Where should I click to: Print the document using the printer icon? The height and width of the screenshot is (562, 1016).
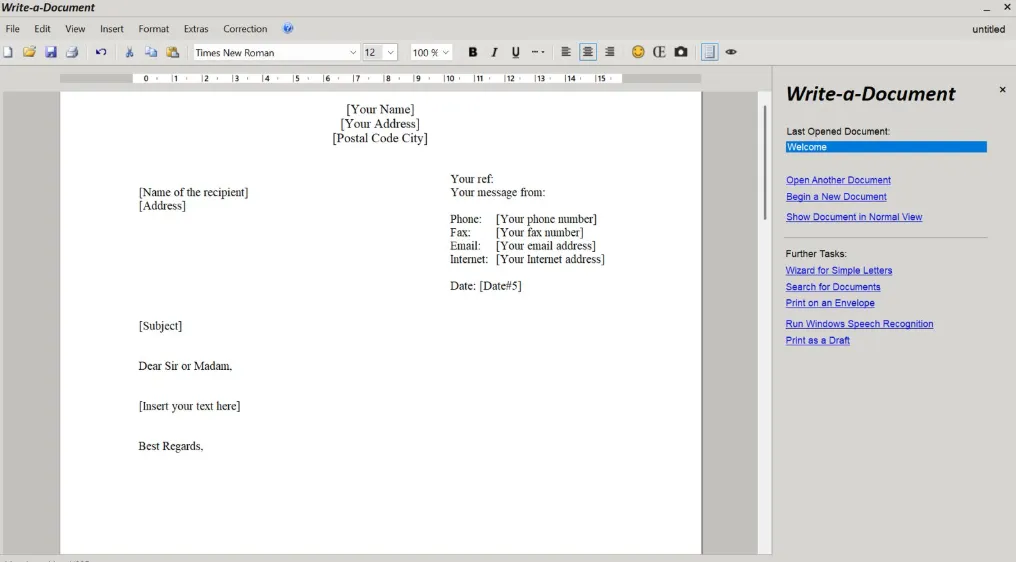[72, 52]
